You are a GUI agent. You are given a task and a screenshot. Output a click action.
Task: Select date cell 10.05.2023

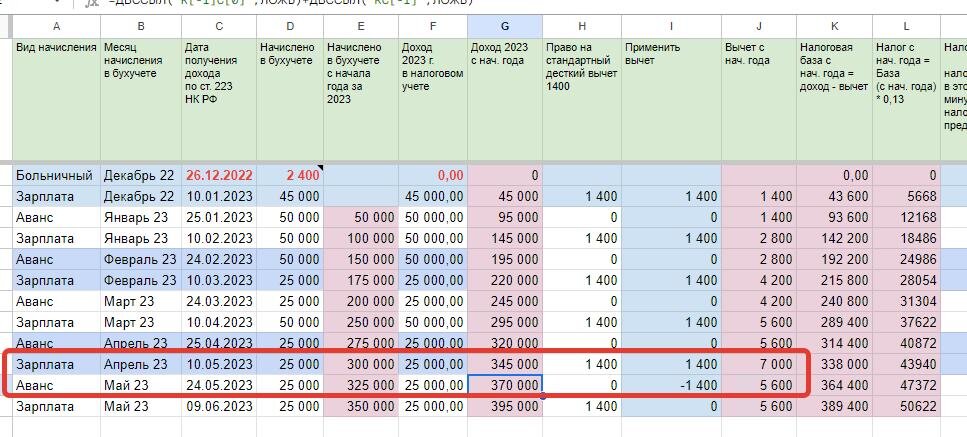219,364
